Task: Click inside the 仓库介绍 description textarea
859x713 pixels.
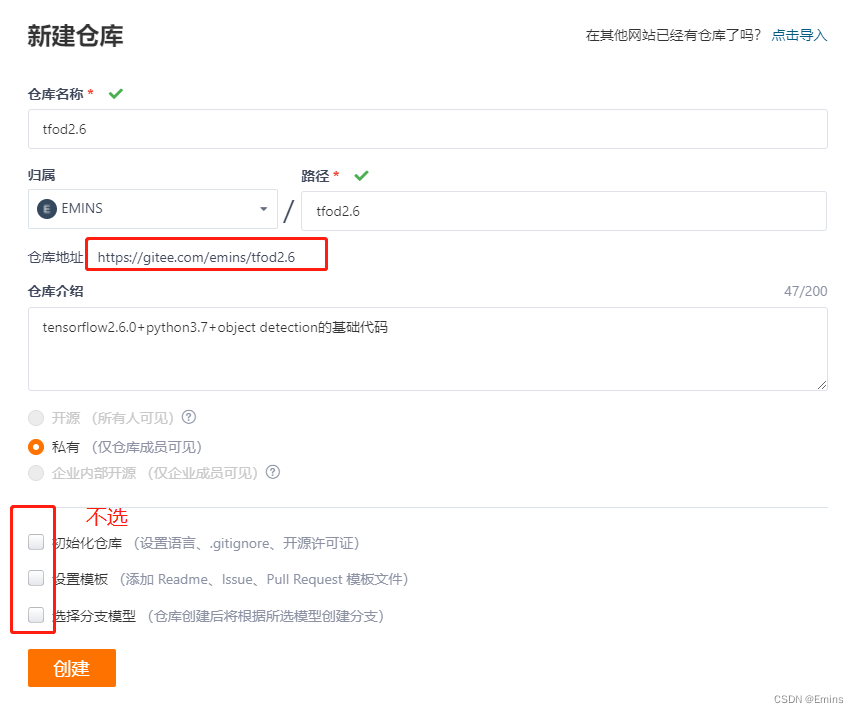Action: click(427, 349)
